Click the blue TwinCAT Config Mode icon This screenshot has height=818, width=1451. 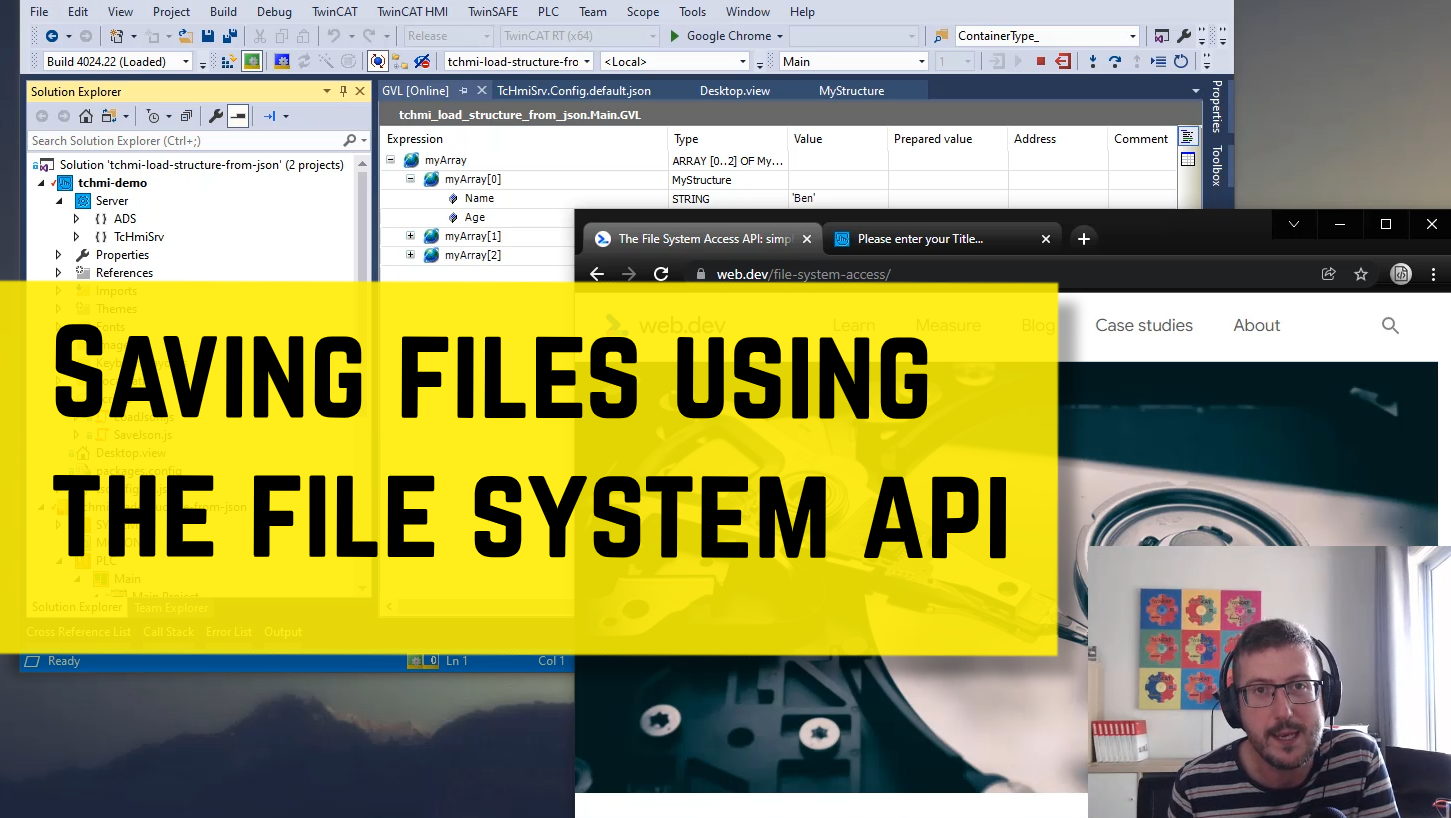coord(282,62)
